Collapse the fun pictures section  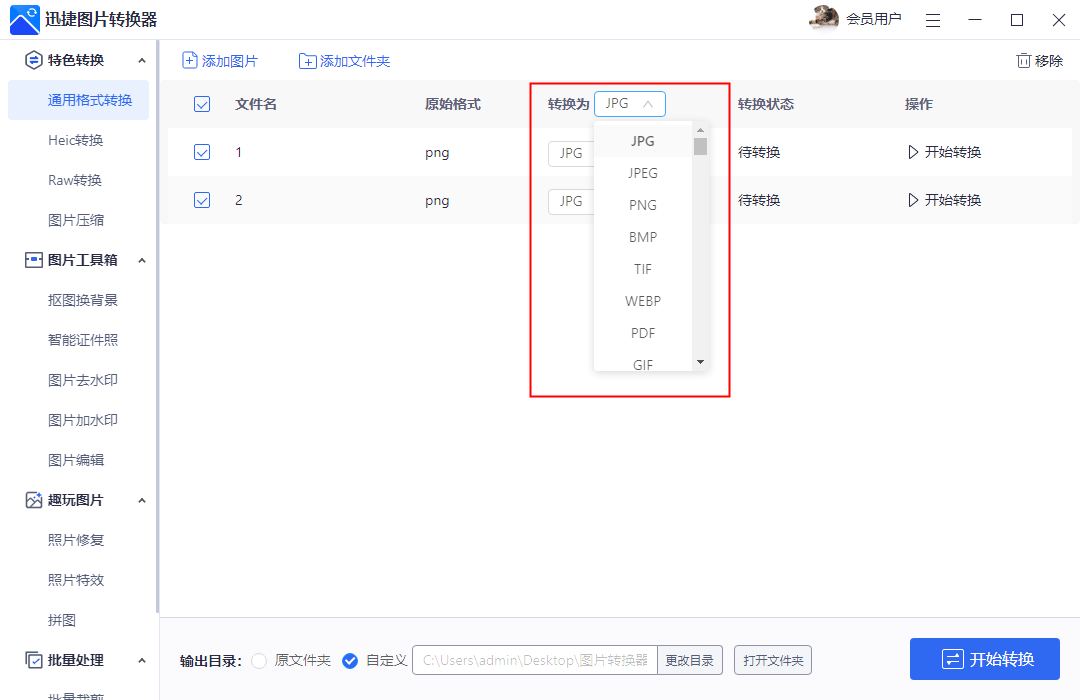[x=142, y=501]
